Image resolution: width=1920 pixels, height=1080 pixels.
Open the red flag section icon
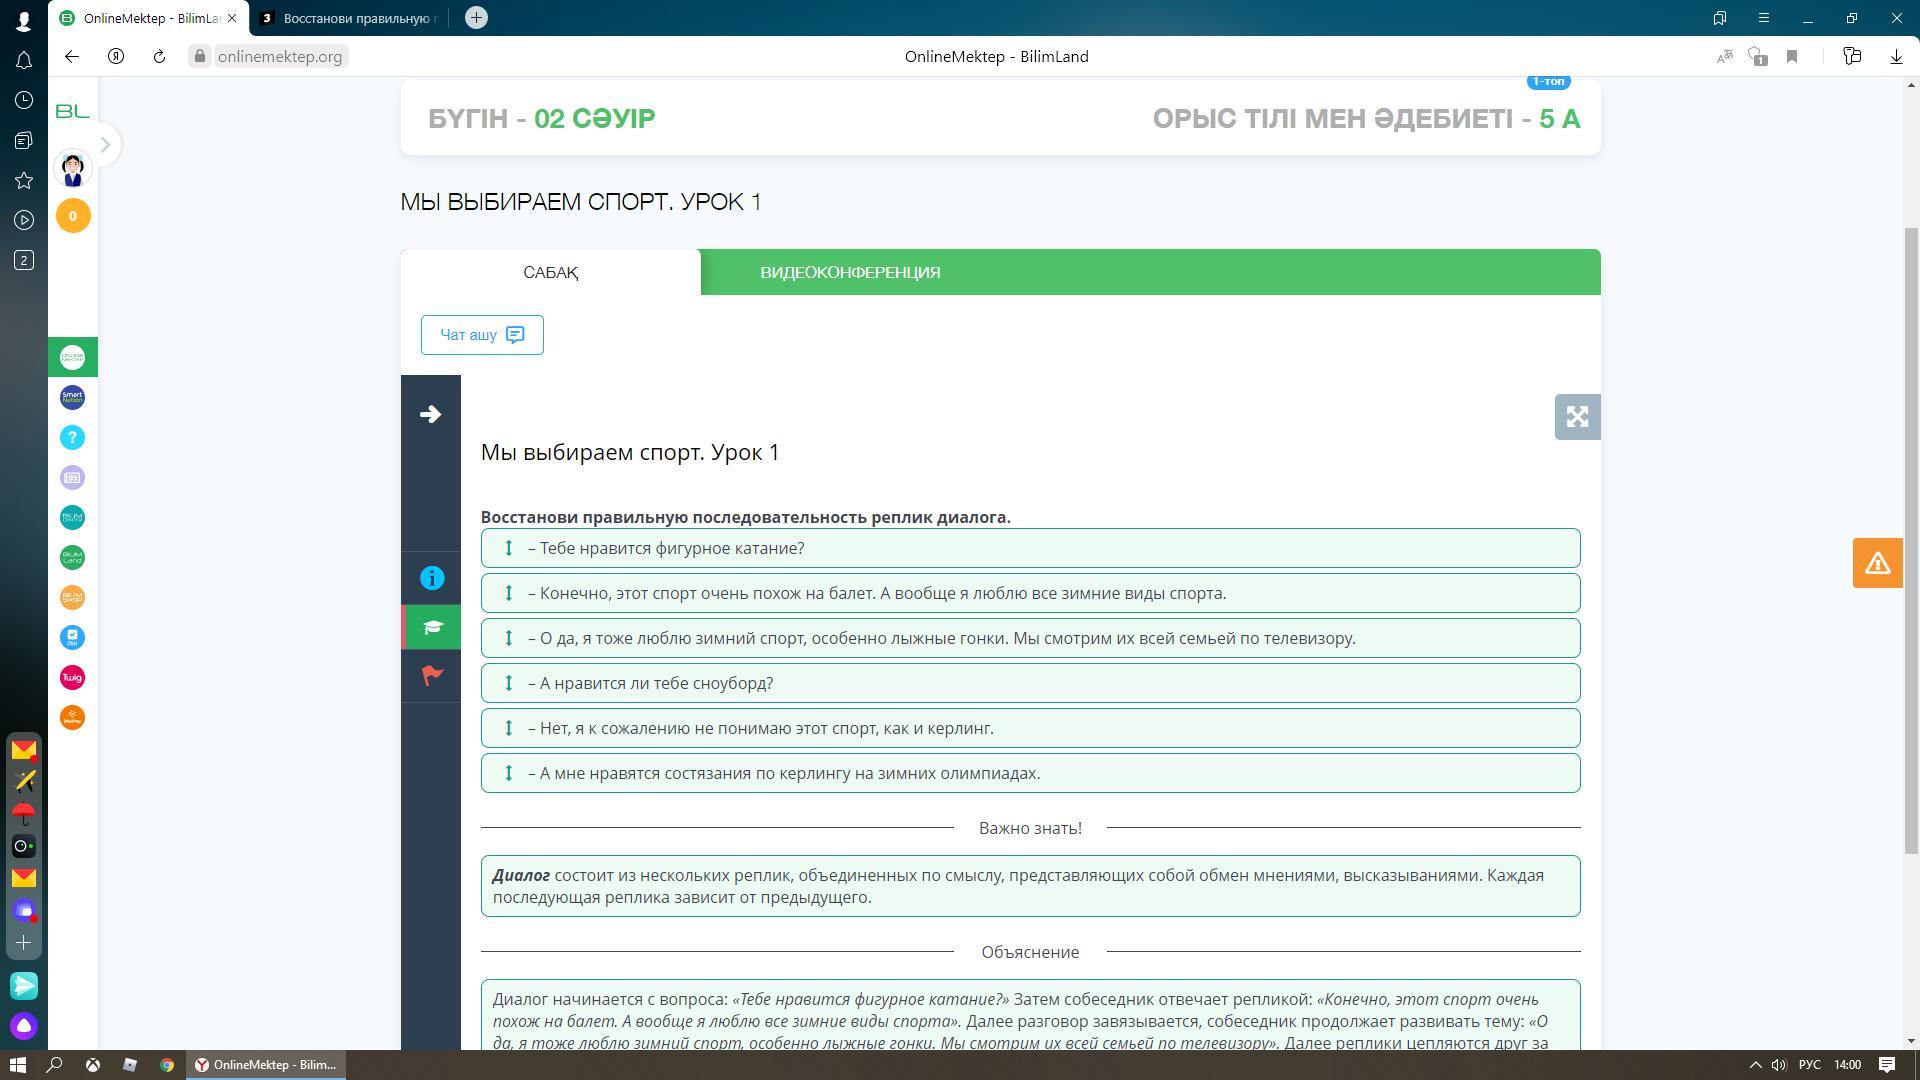[432, 675]
